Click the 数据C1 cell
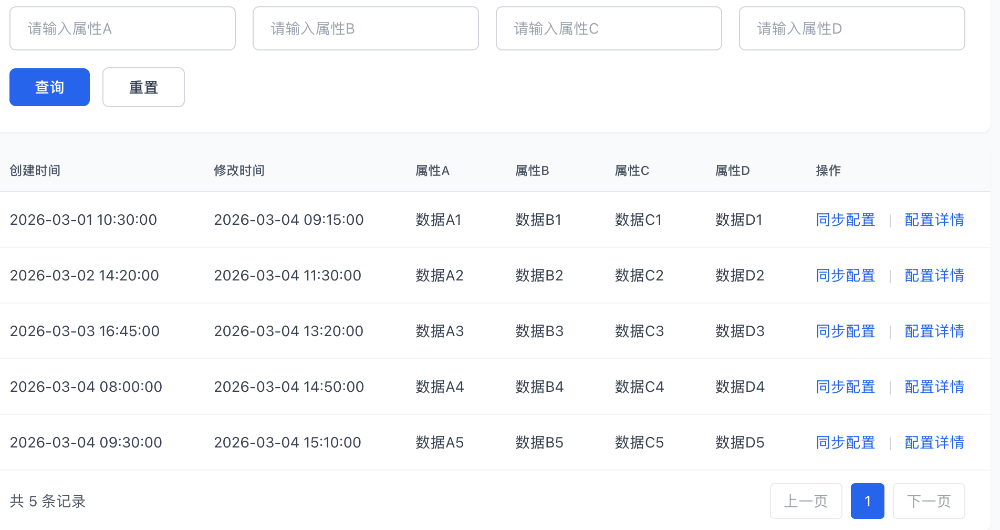This screenshot has width=1000, height=530. click(638, 219)
